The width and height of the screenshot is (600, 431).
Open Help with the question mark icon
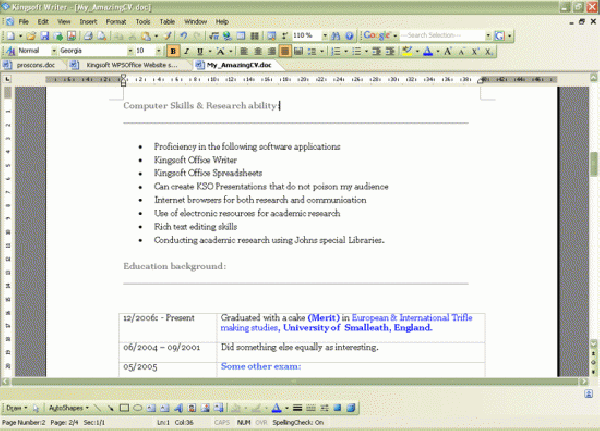(349, 36)
